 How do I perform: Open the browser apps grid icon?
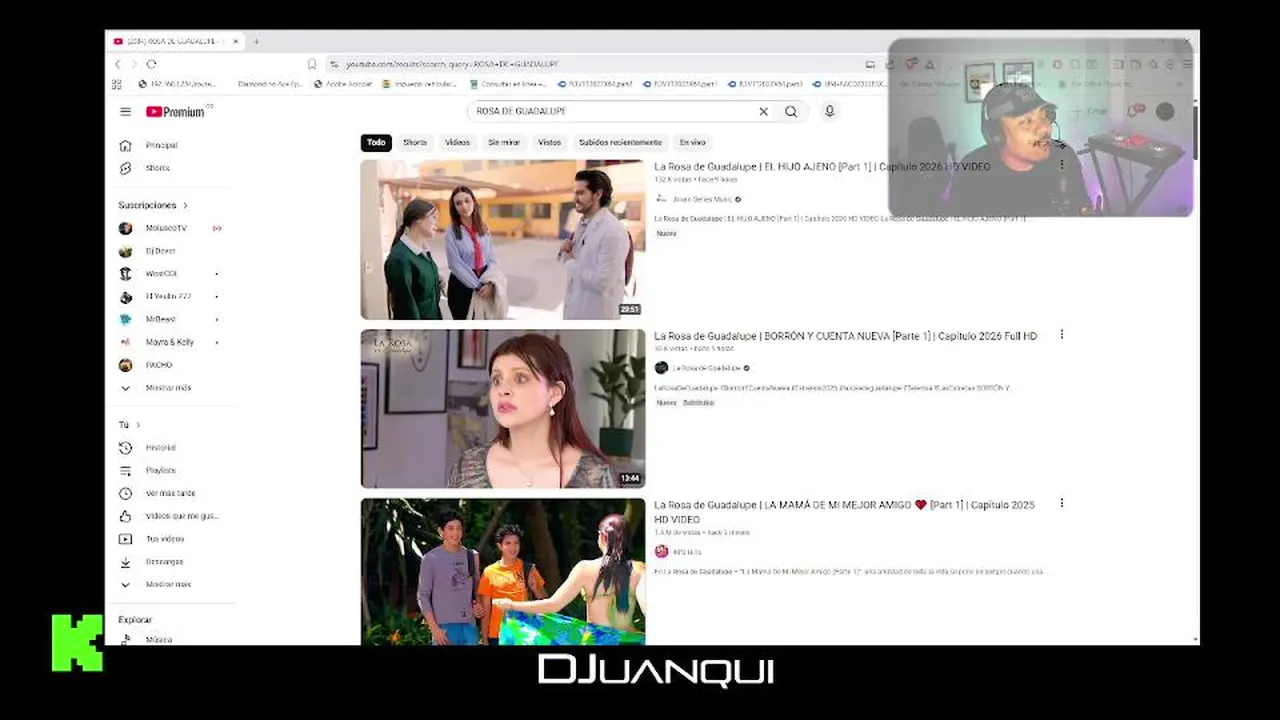click(117, 84)
